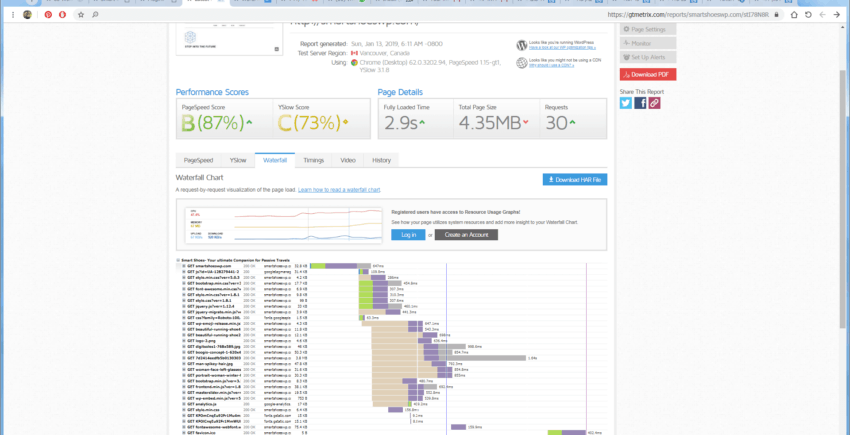The width and height of the screenshot is (850, 435).
Task: Switch to the PageSpeed tab
Action: tap(198, 160)
